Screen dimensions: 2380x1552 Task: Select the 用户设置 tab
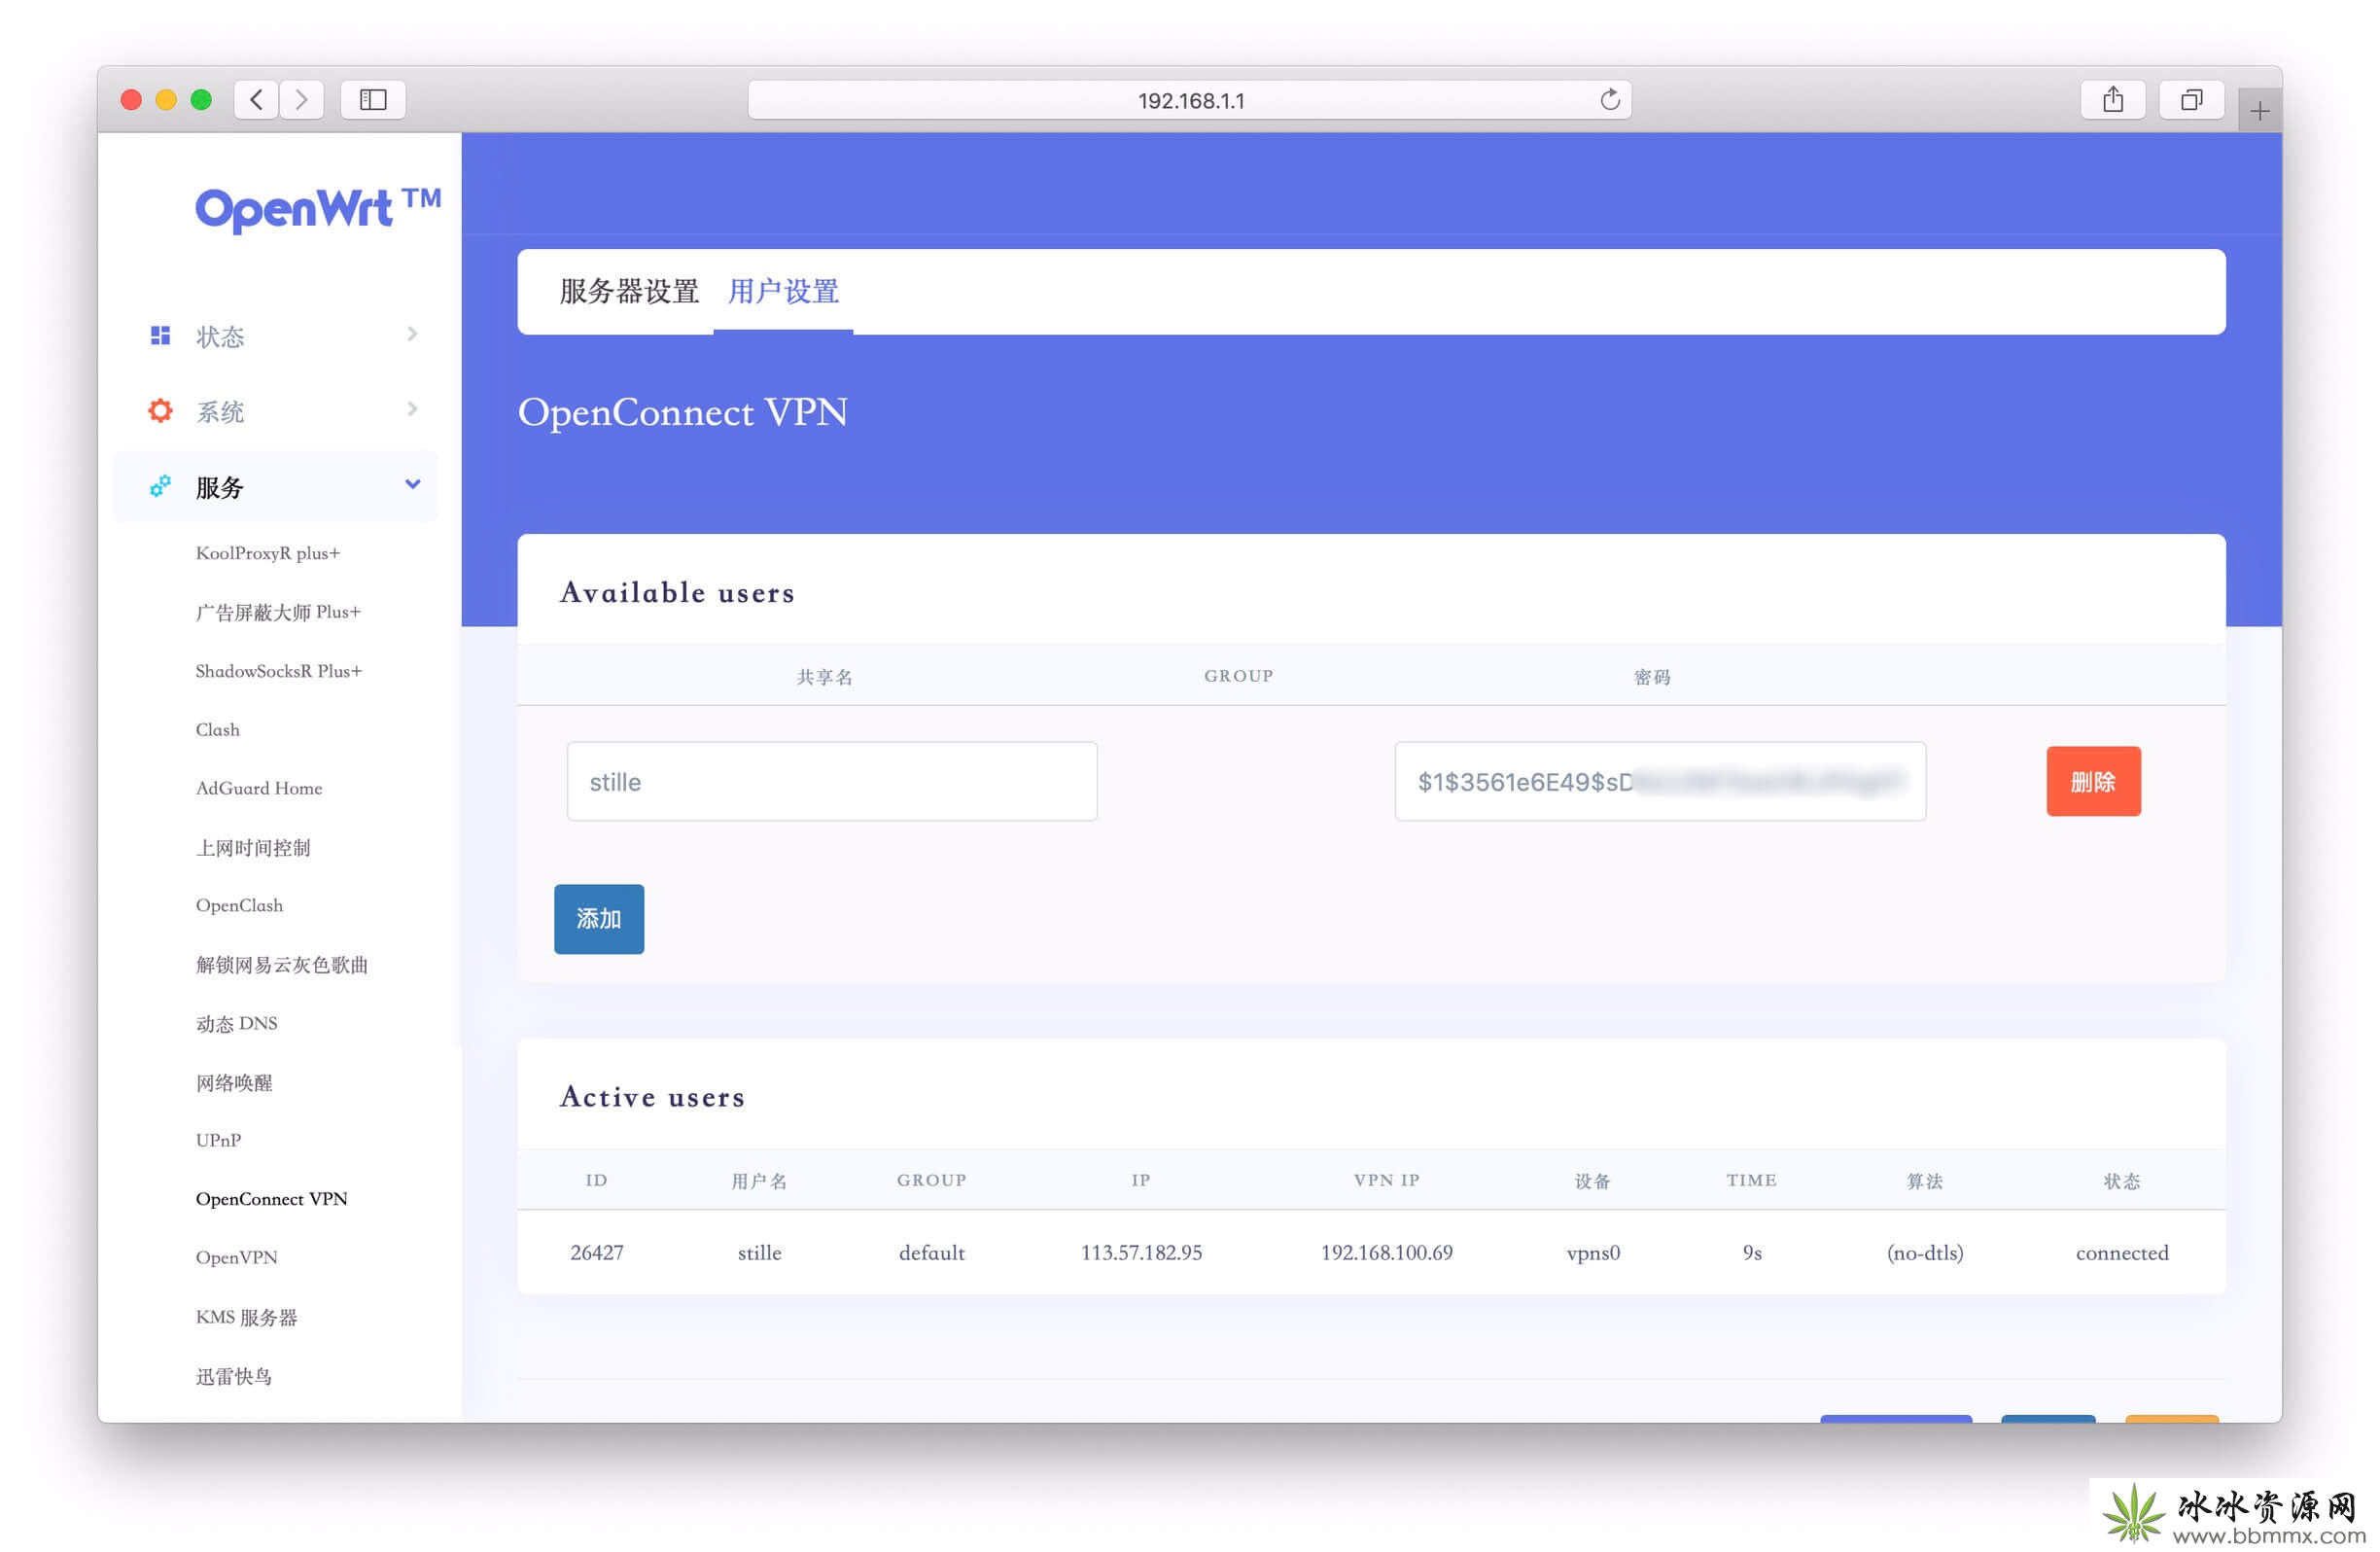(783, 291)
